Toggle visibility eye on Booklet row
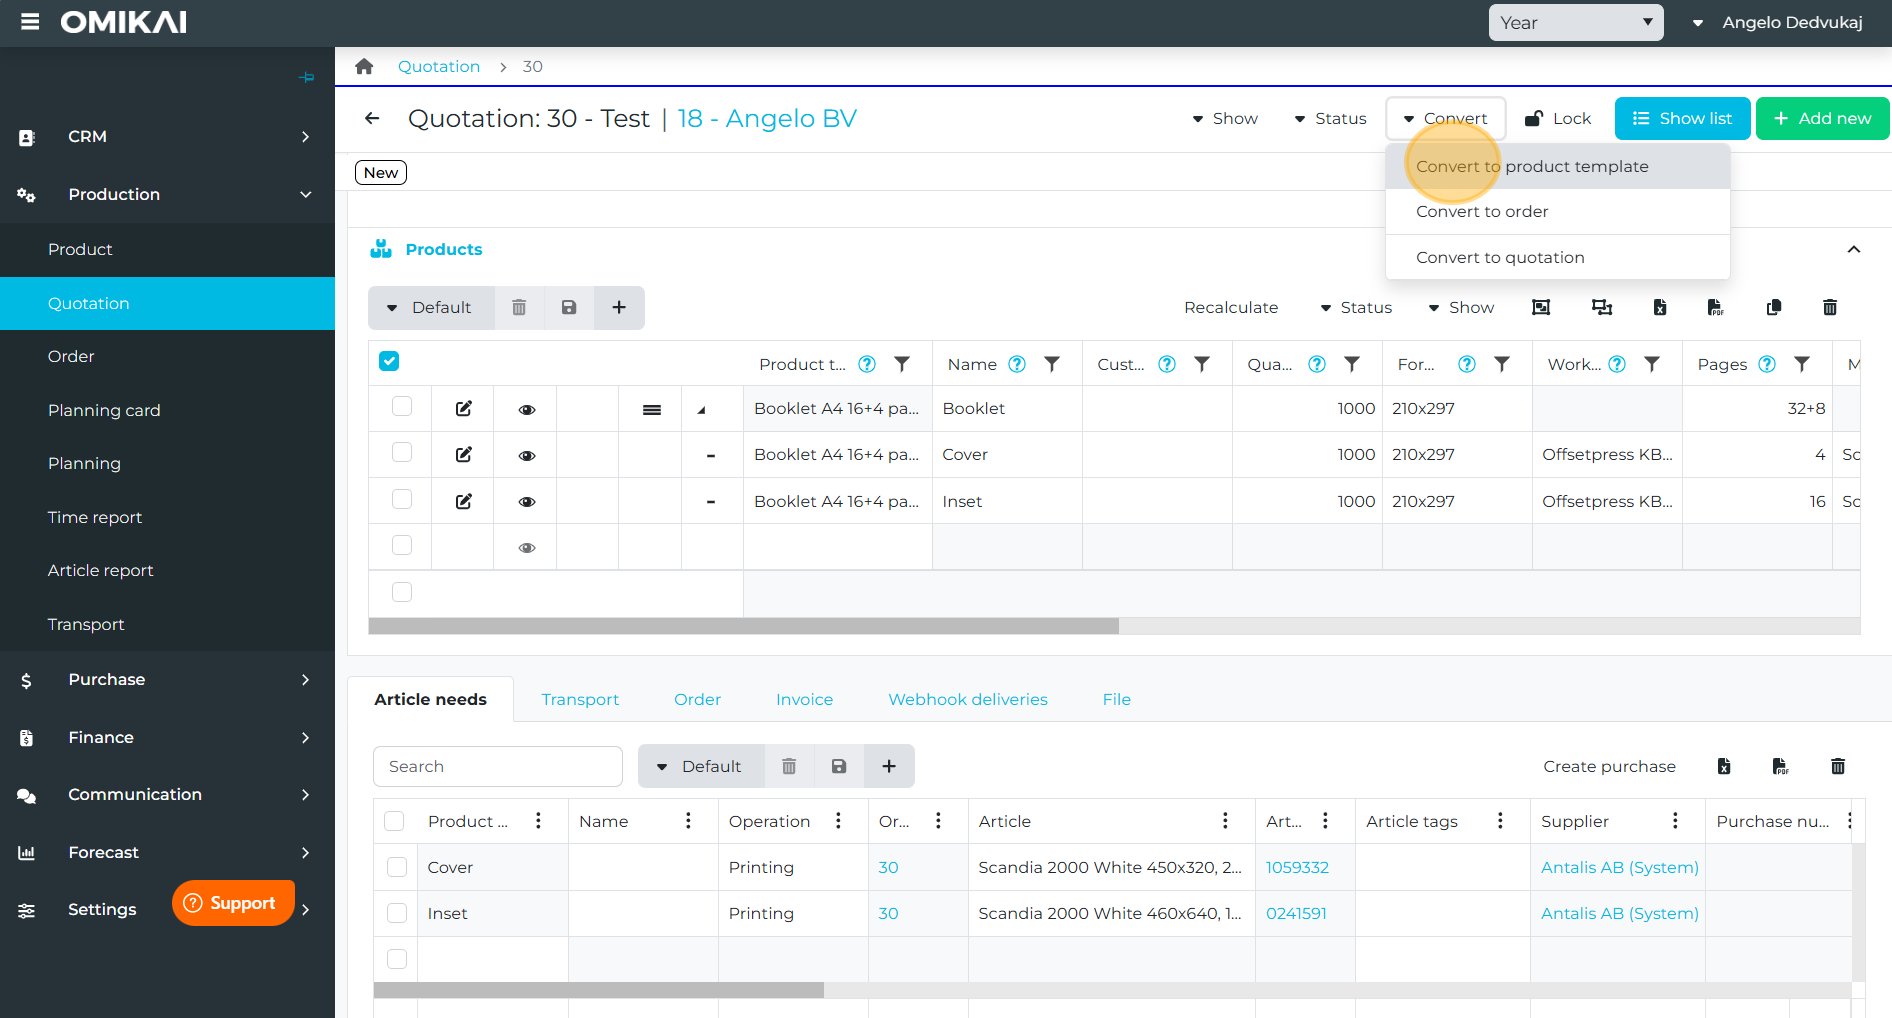The image size is (1892, 1018). click(x=526, y=409)
